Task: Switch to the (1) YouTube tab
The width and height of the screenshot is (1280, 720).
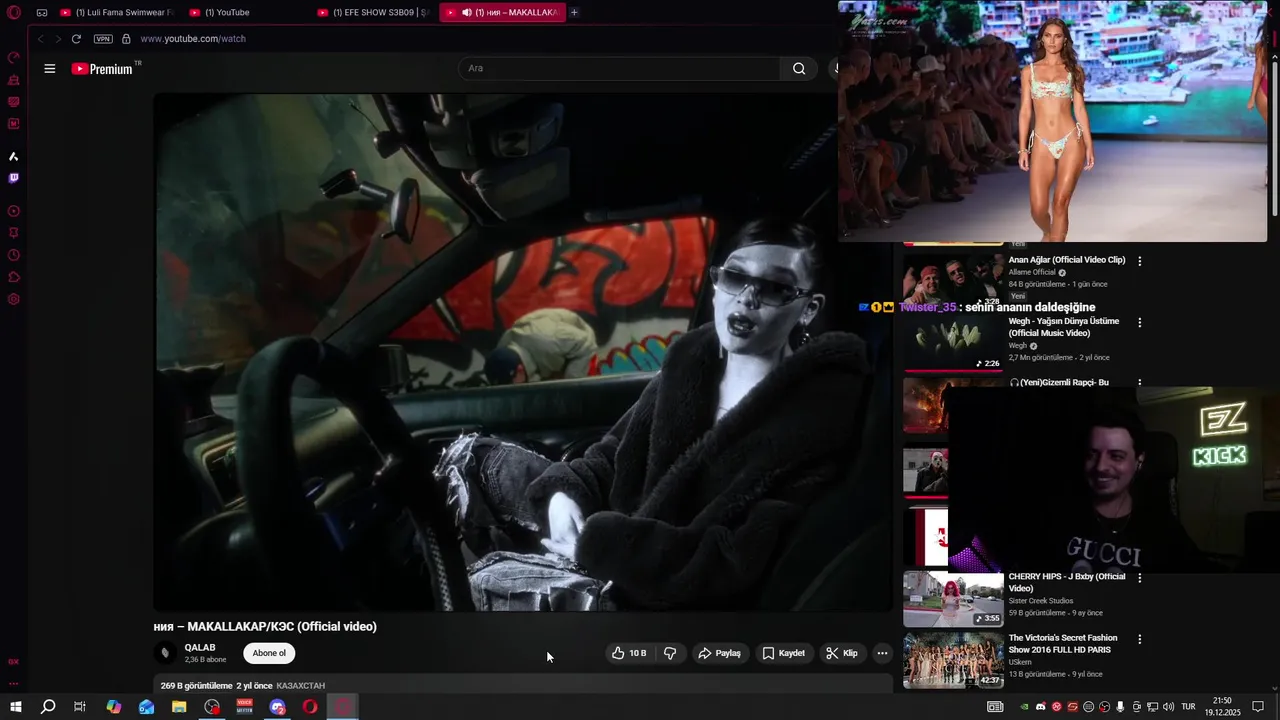Action: (x=245, y=13)
